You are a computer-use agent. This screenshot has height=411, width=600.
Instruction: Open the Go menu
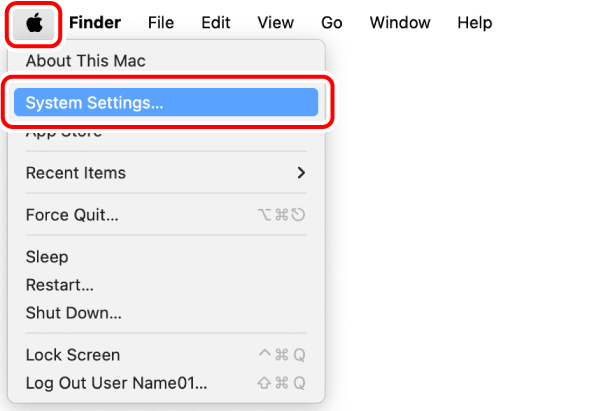(x=331, y=23)
